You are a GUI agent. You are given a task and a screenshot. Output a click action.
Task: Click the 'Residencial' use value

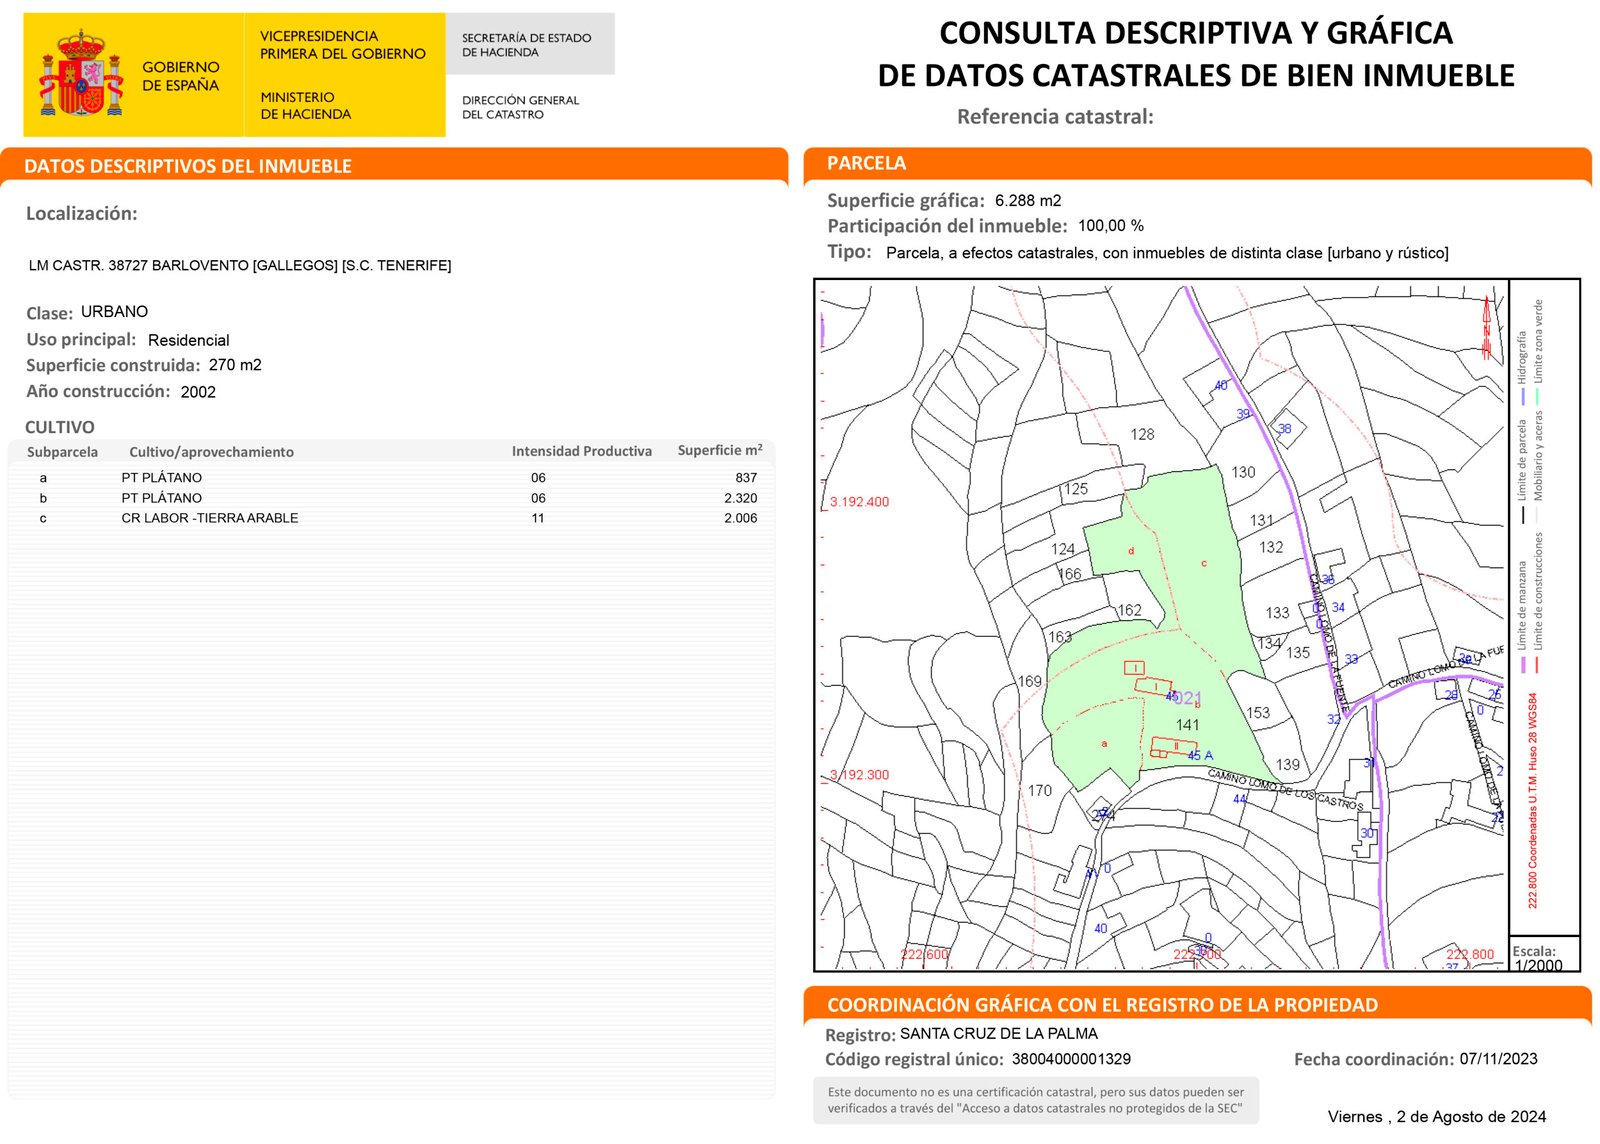pos(189,340)
